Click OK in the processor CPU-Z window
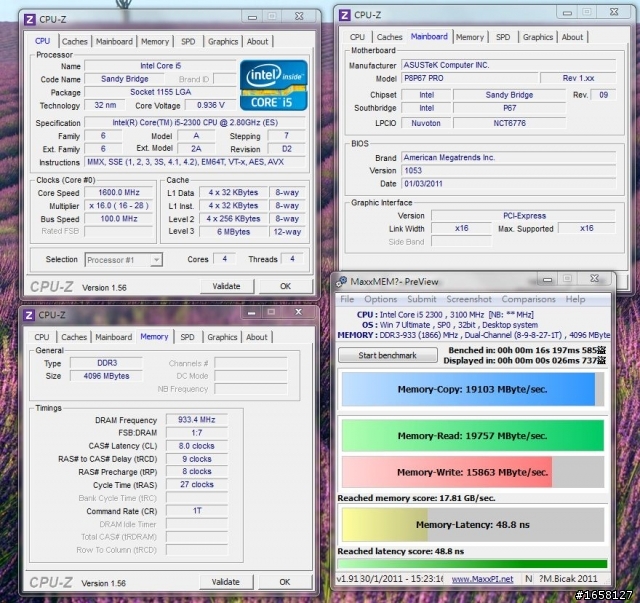 pos(285,286)
